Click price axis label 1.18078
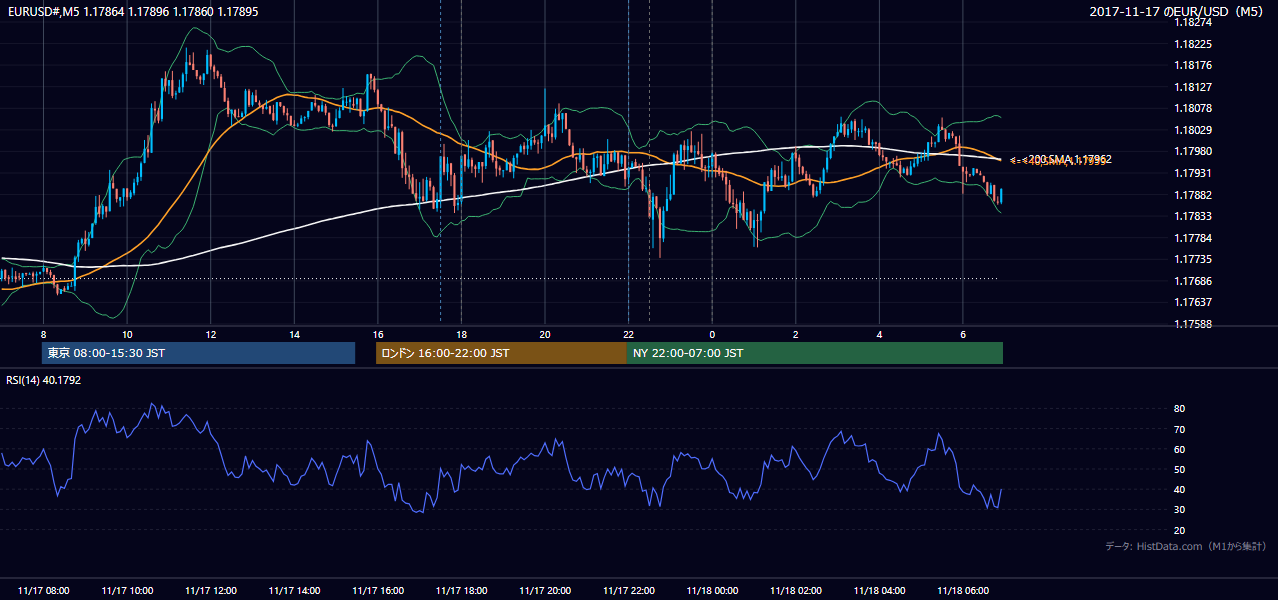This screenshot has height=600, width=1278. [x=1193, y=108]
